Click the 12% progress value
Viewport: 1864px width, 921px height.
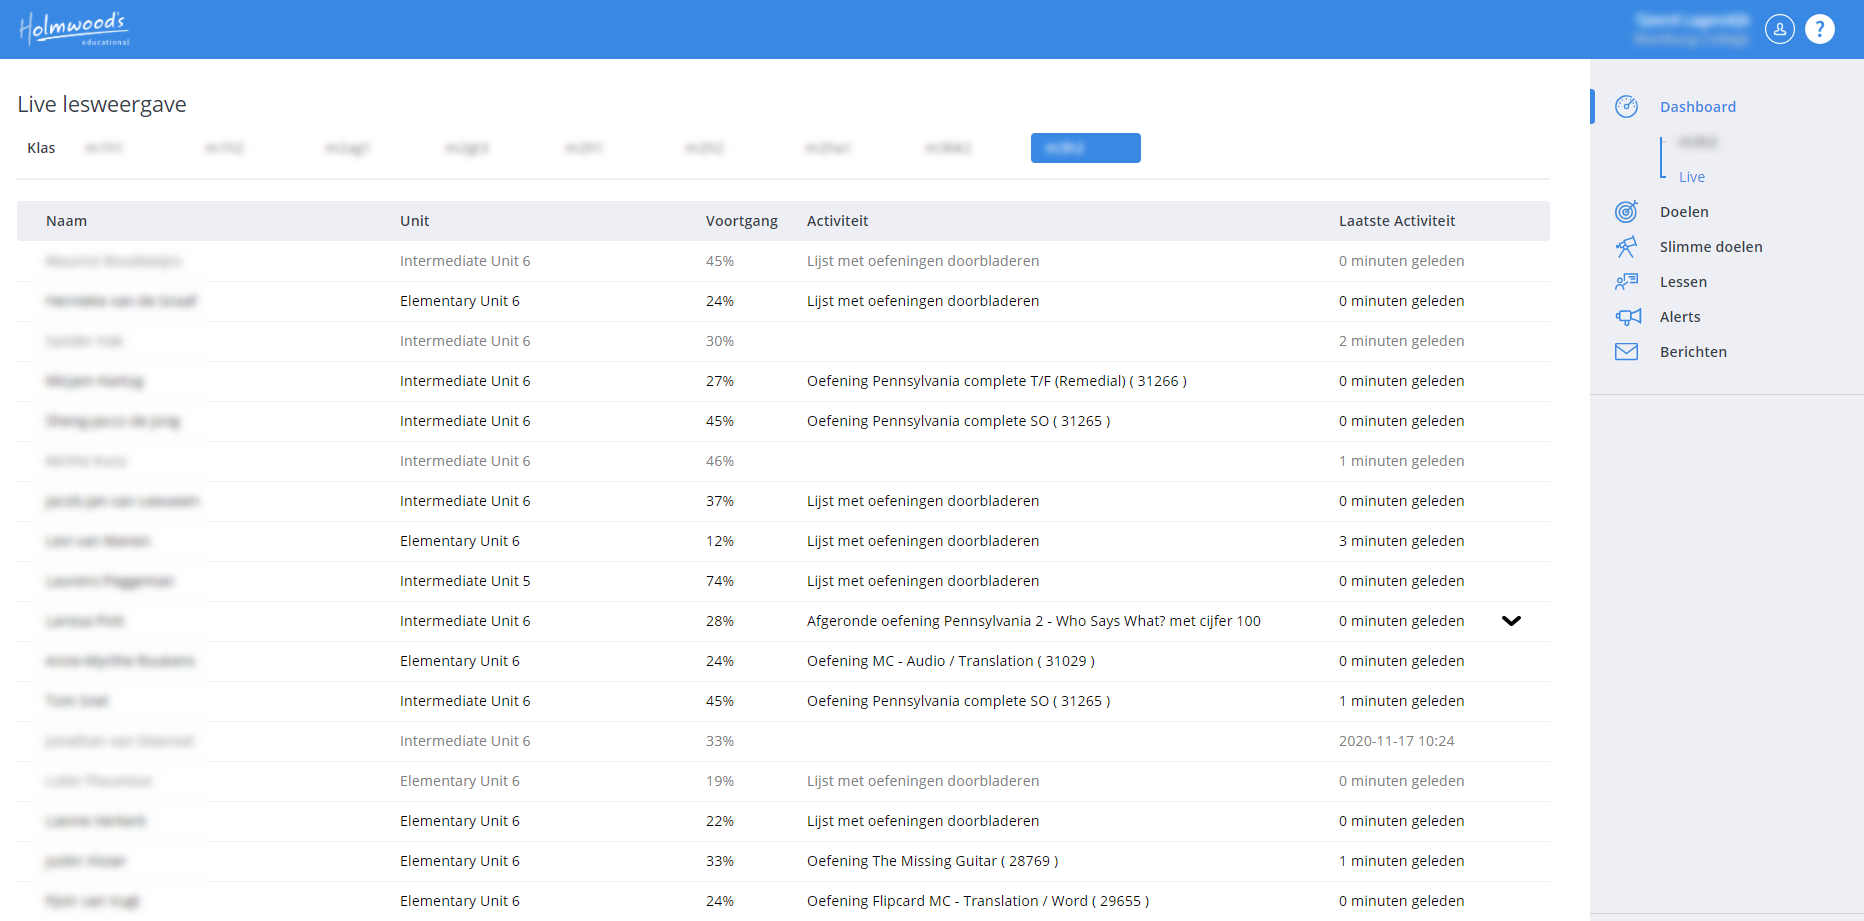point(720,541)
